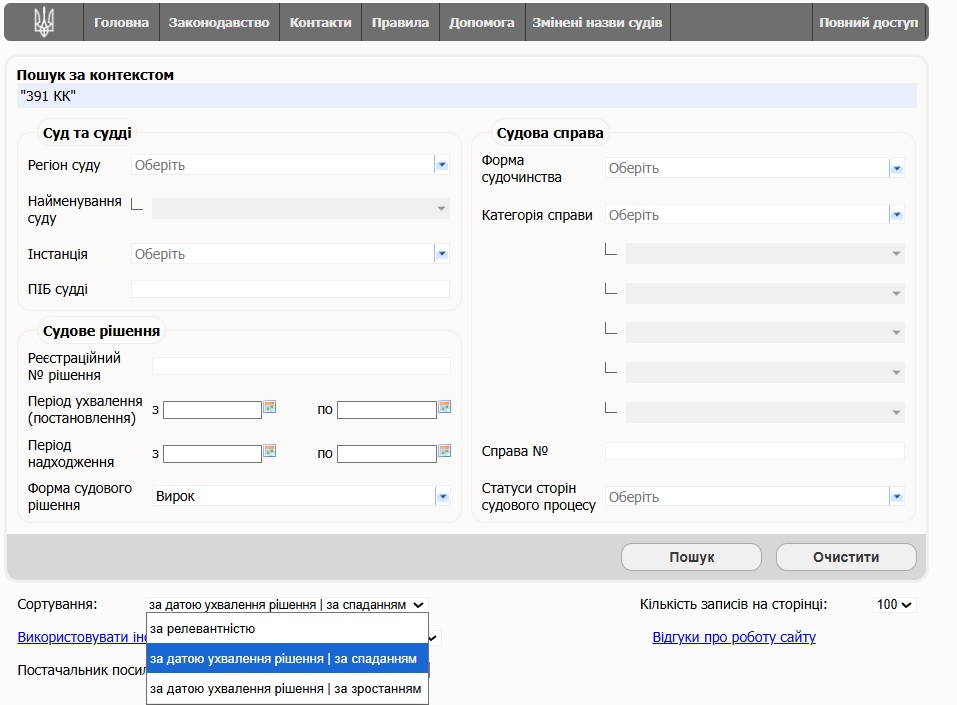The image size is (957, 705).
Task: Click the trident coat of arms logo
Action: pos(44,23)
